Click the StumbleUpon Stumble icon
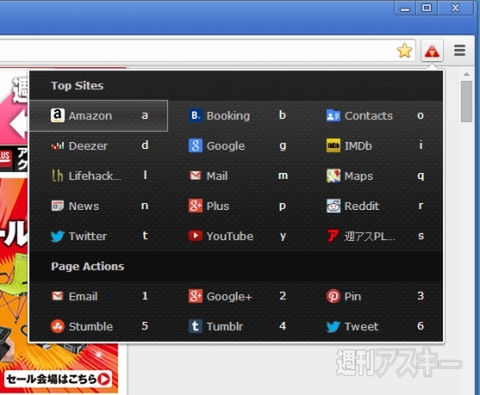 (x=57, y=326)
